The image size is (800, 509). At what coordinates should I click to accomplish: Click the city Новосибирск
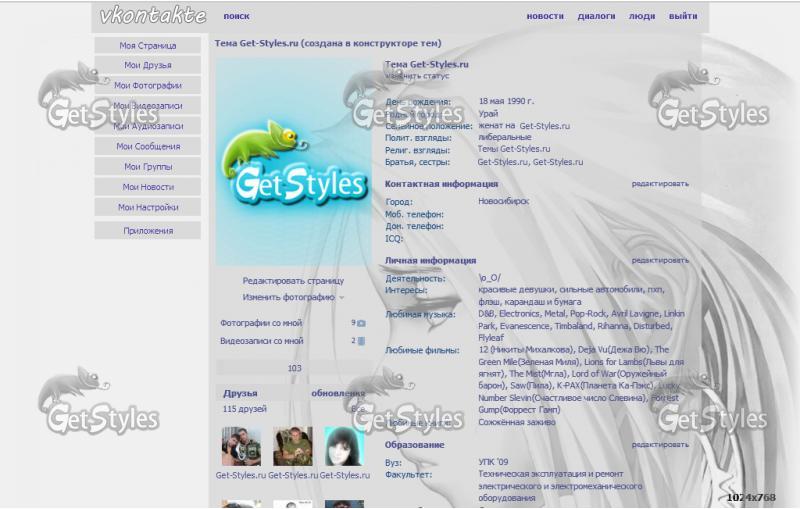503,201
